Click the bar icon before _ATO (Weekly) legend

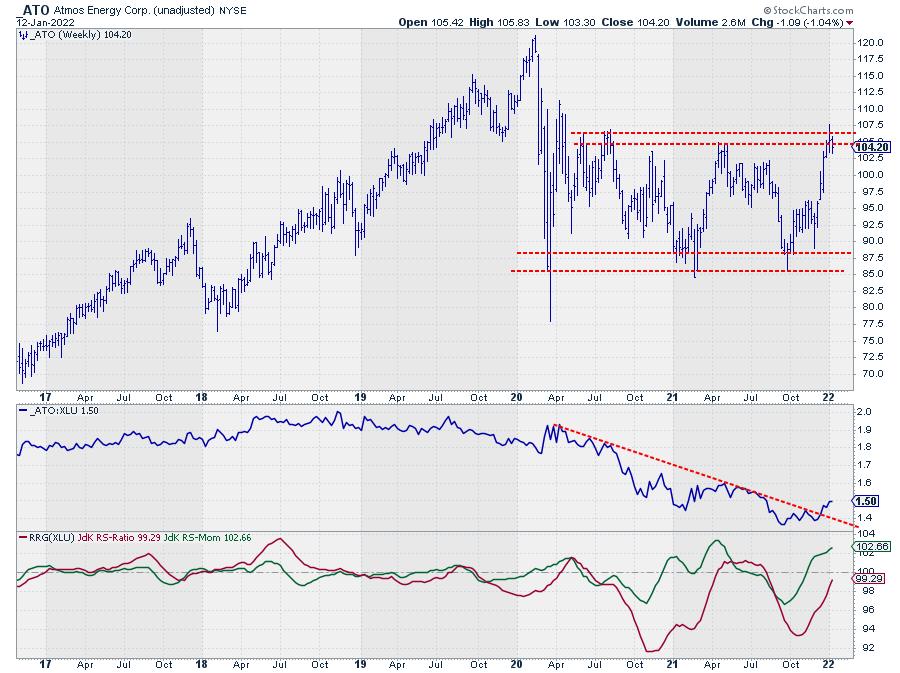click(23, 35)
